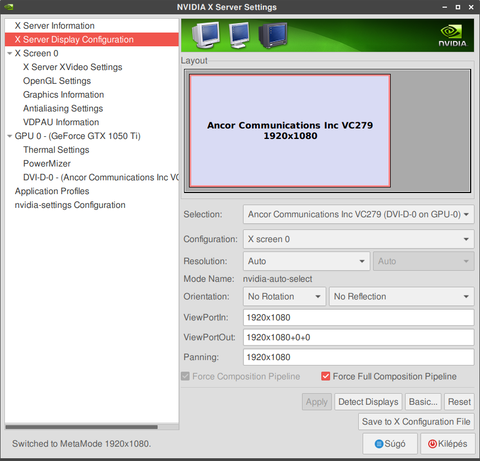Image resolution: width=480 pixels, height=461 pixels.
Task: Open Antialiasing Settings page
Action: pyautogui.click(x=92, y=108)
